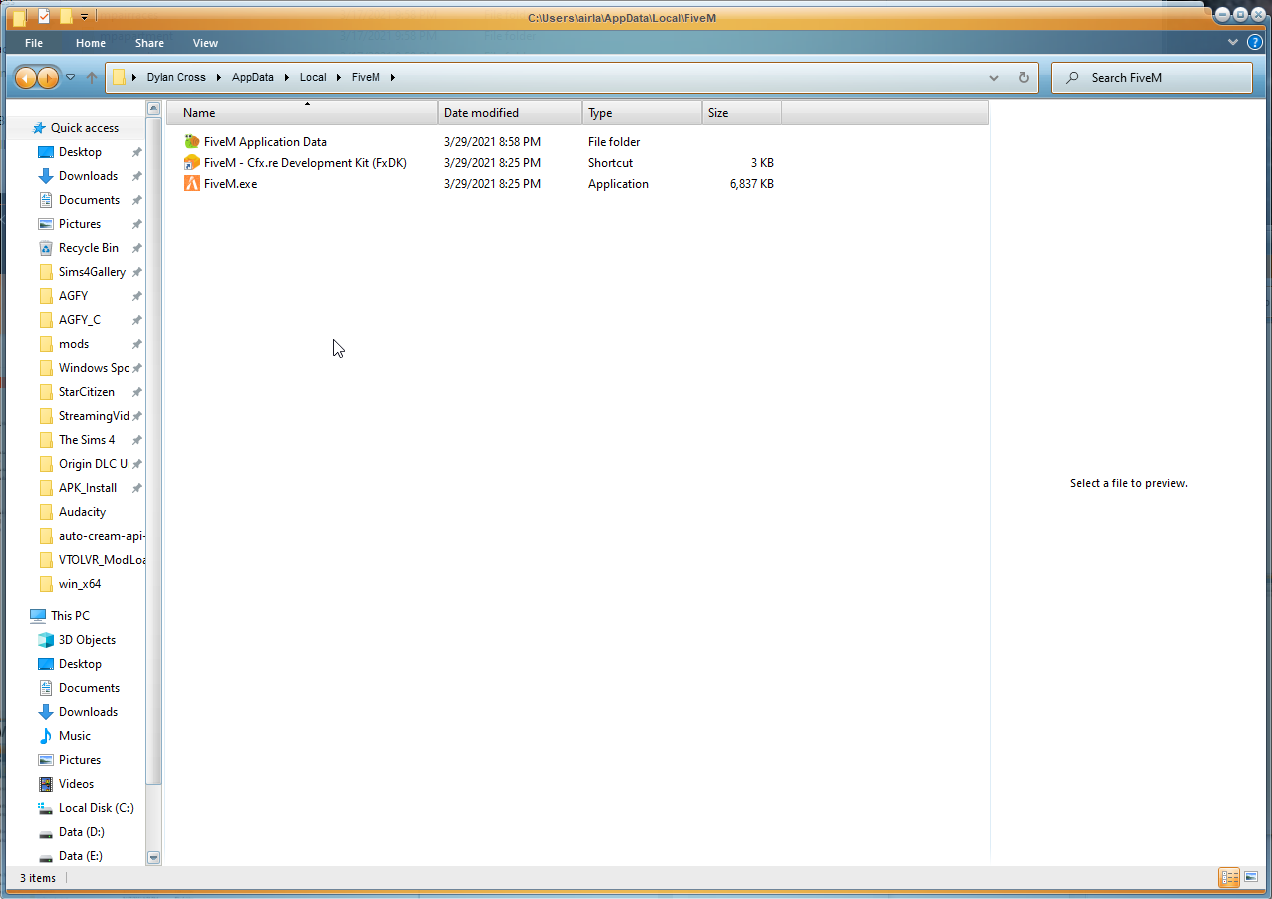Switch to the Home ribbon tab
The image size is (1272, 899).
click(x=91, y=43)
